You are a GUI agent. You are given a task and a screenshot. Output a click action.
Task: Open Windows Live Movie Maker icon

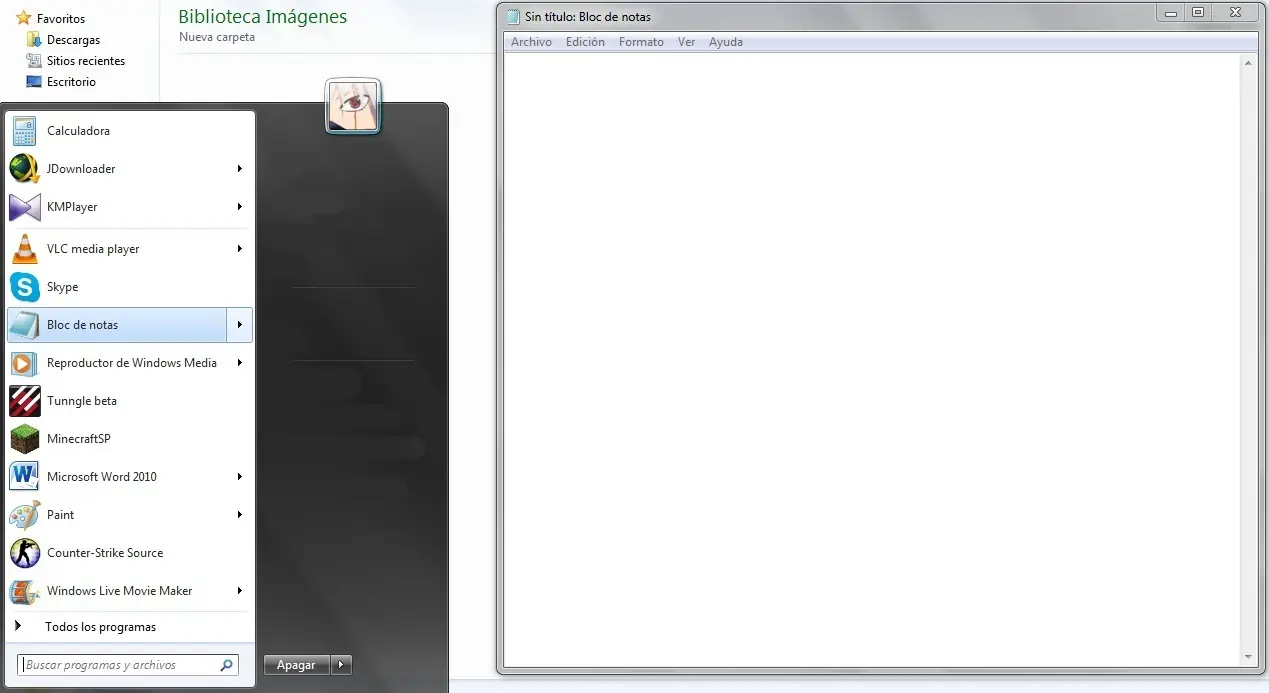tap(24, 591)
